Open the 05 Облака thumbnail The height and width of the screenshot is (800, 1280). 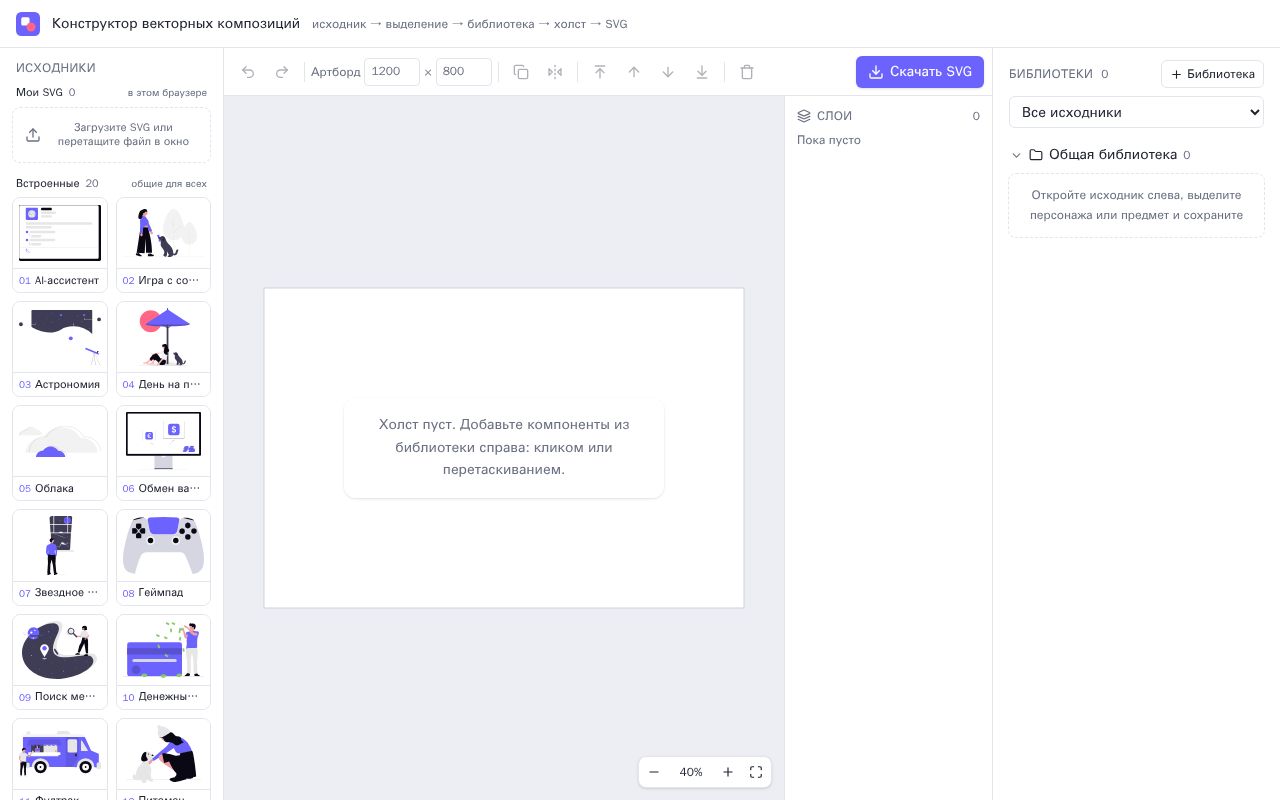click(60, 453)
